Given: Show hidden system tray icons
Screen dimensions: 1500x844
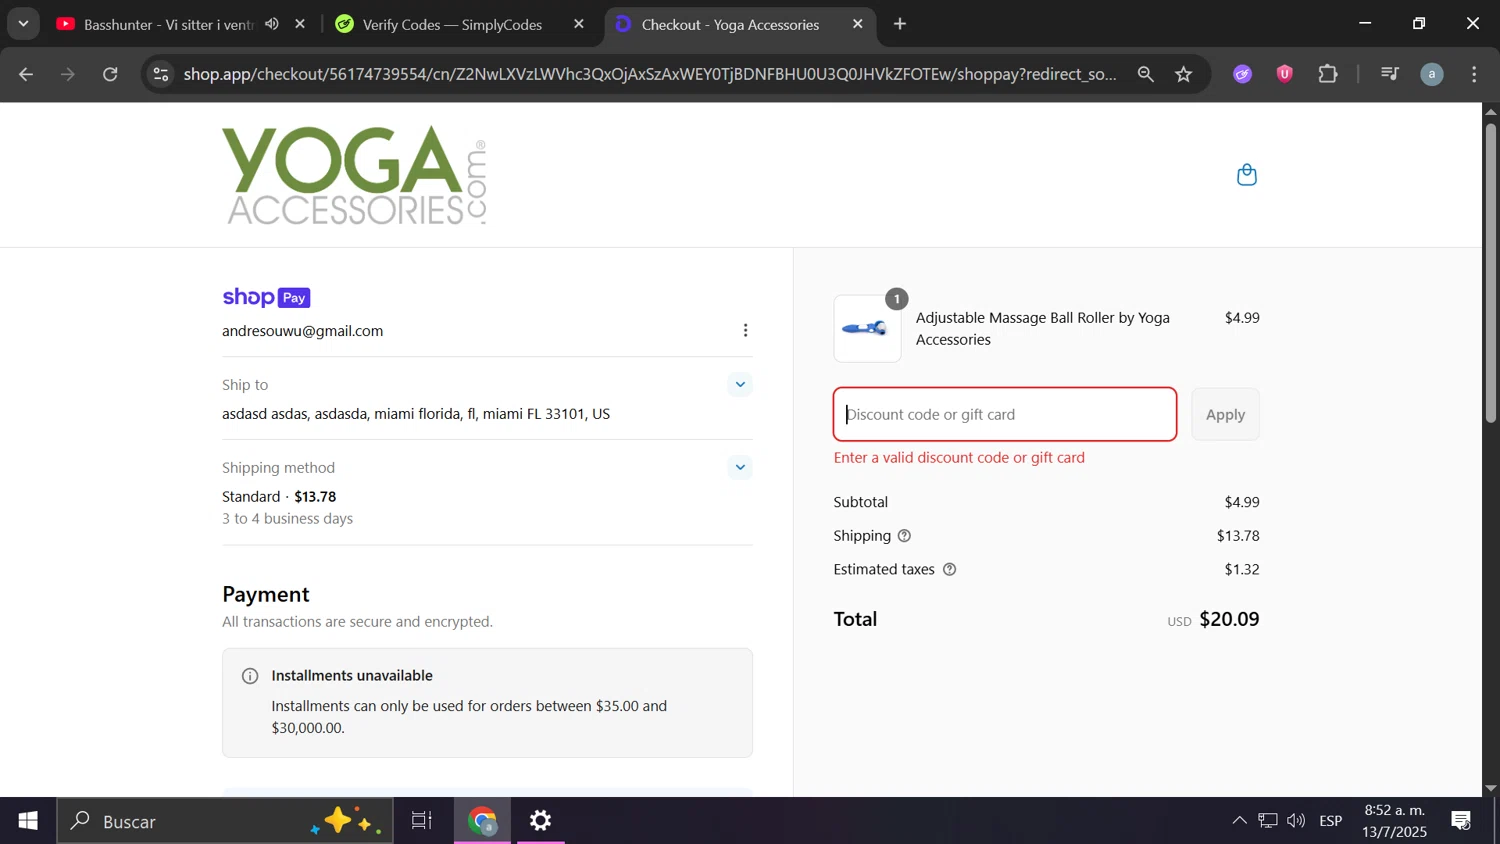Looking at the screenshot, I should (x=1239, y=821).
